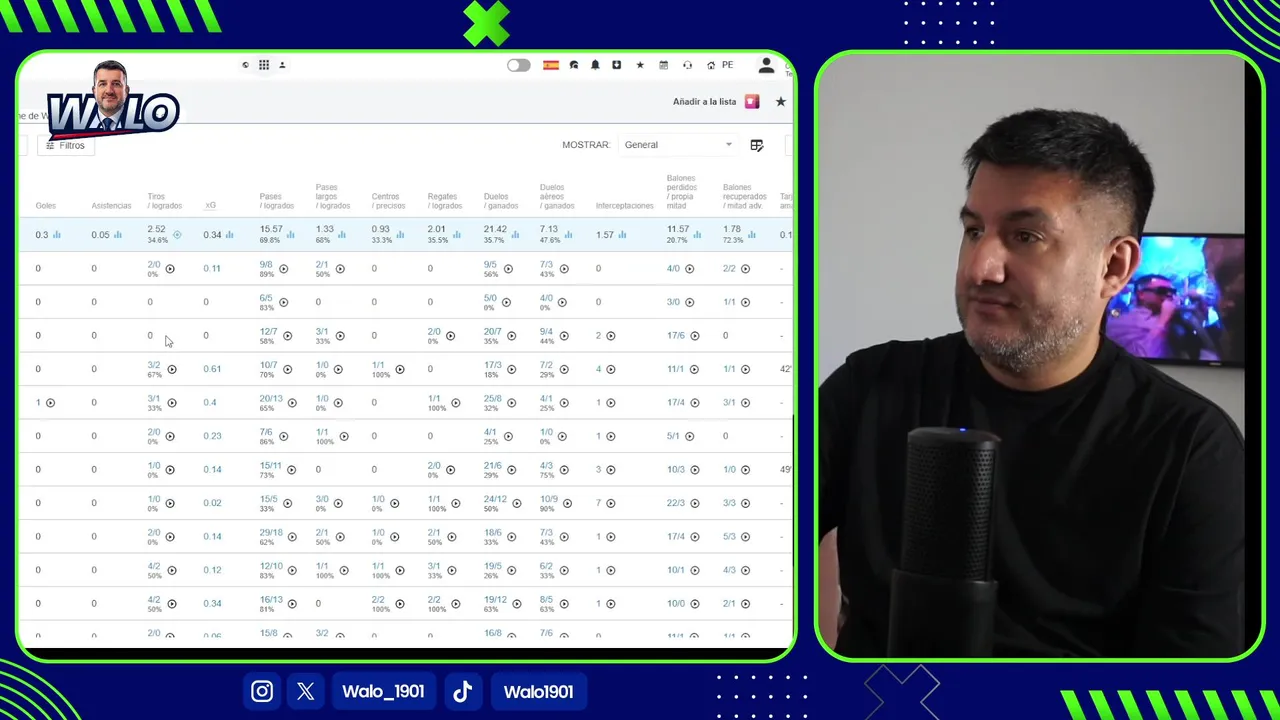Open chart icon next to 1.57 interceptions
This screenshot has width=1280, height=720.
pyautogui.click(x=622, y=235)
